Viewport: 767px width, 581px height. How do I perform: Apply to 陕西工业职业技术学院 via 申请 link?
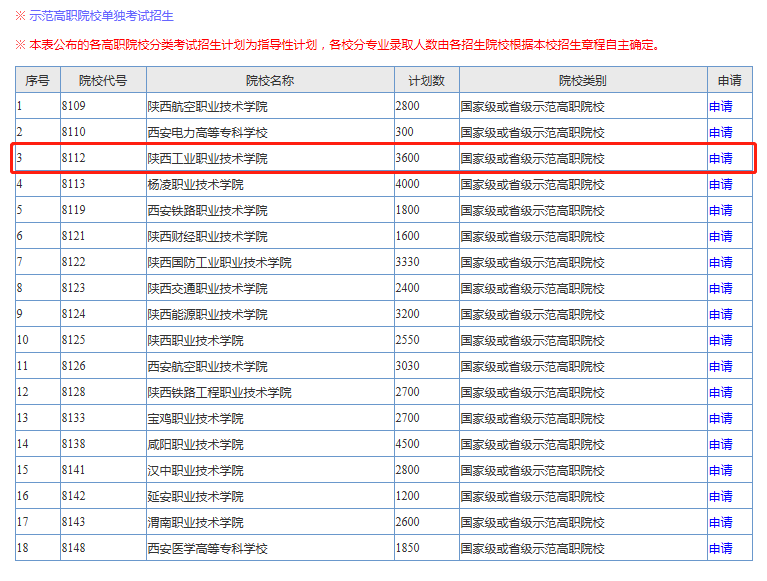[x=720, y=158]
